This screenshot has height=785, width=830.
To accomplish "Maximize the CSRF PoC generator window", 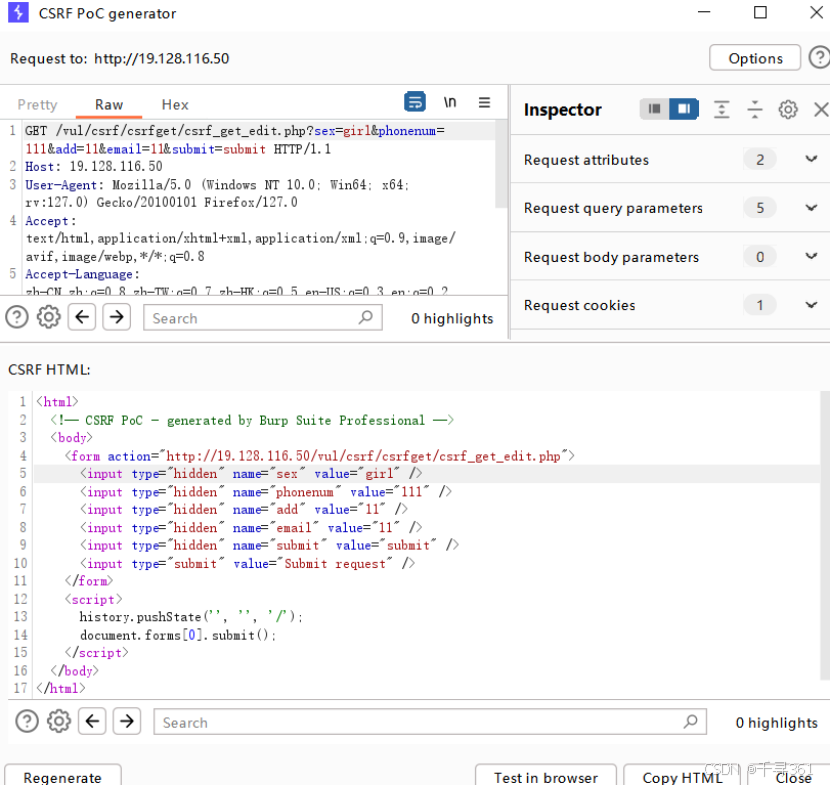I will coord(760,12).
